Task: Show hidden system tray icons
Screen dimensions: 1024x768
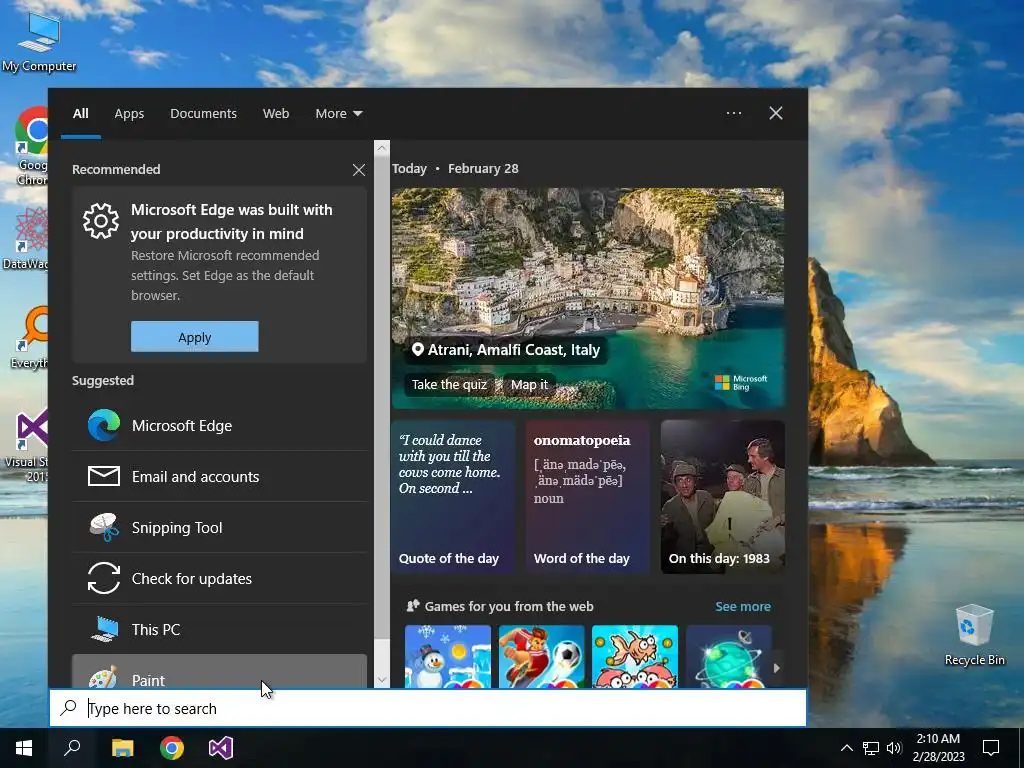Action: [846, 748]
